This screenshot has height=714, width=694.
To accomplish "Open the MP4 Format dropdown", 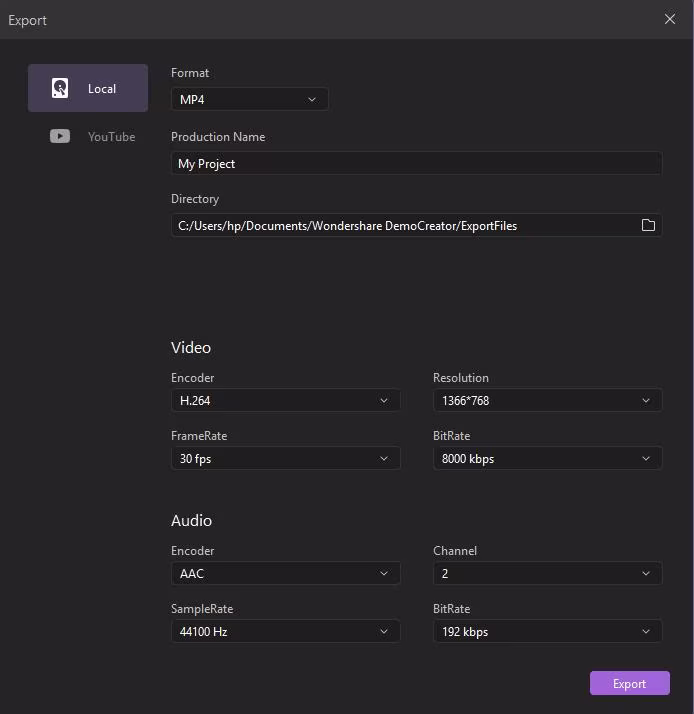I will (249, 99).
